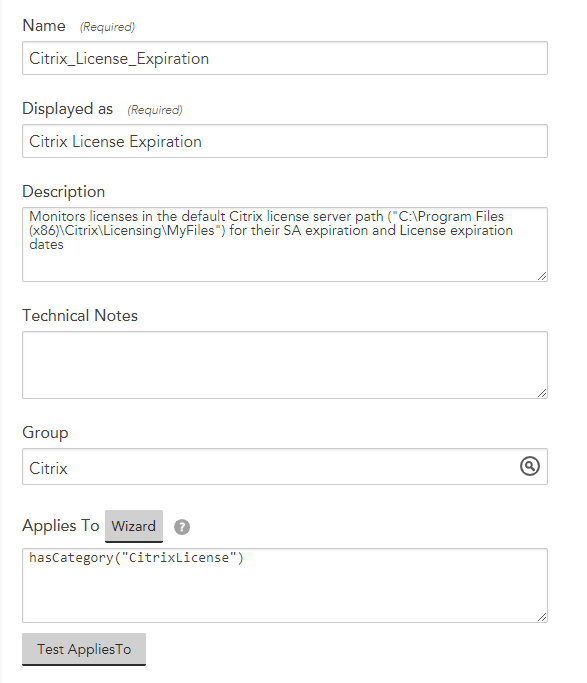The image size is (587, 683).
Task: Open the Applies To Wizard
Action: point(134,526)
